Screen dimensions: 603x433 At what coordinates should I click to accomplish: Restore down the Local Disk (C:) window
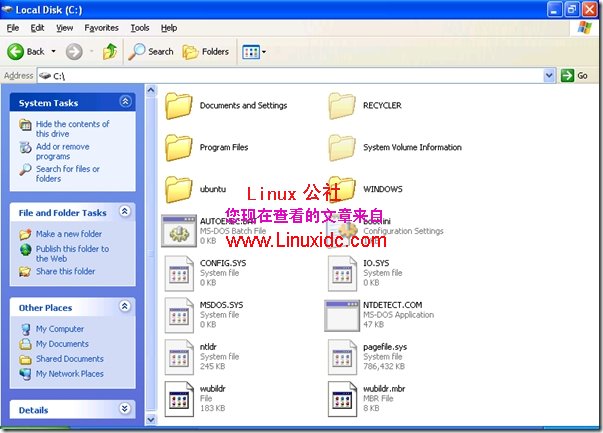[572, 10]
